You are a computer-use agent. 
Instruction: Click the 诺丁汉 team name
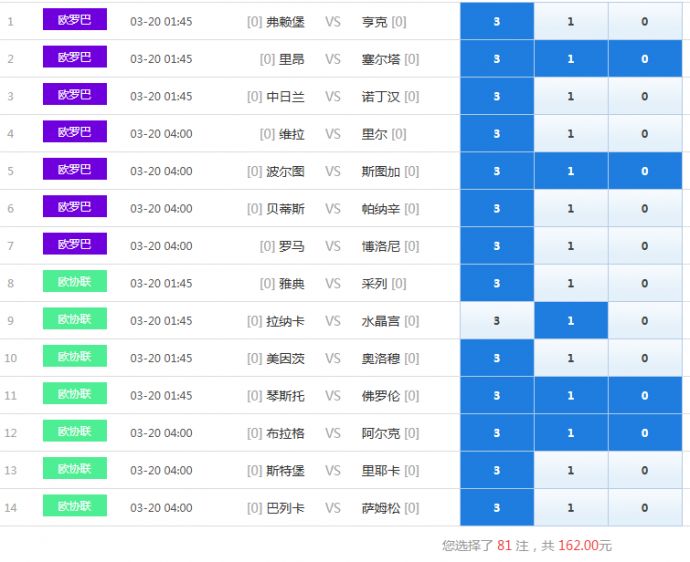[380, 96]
